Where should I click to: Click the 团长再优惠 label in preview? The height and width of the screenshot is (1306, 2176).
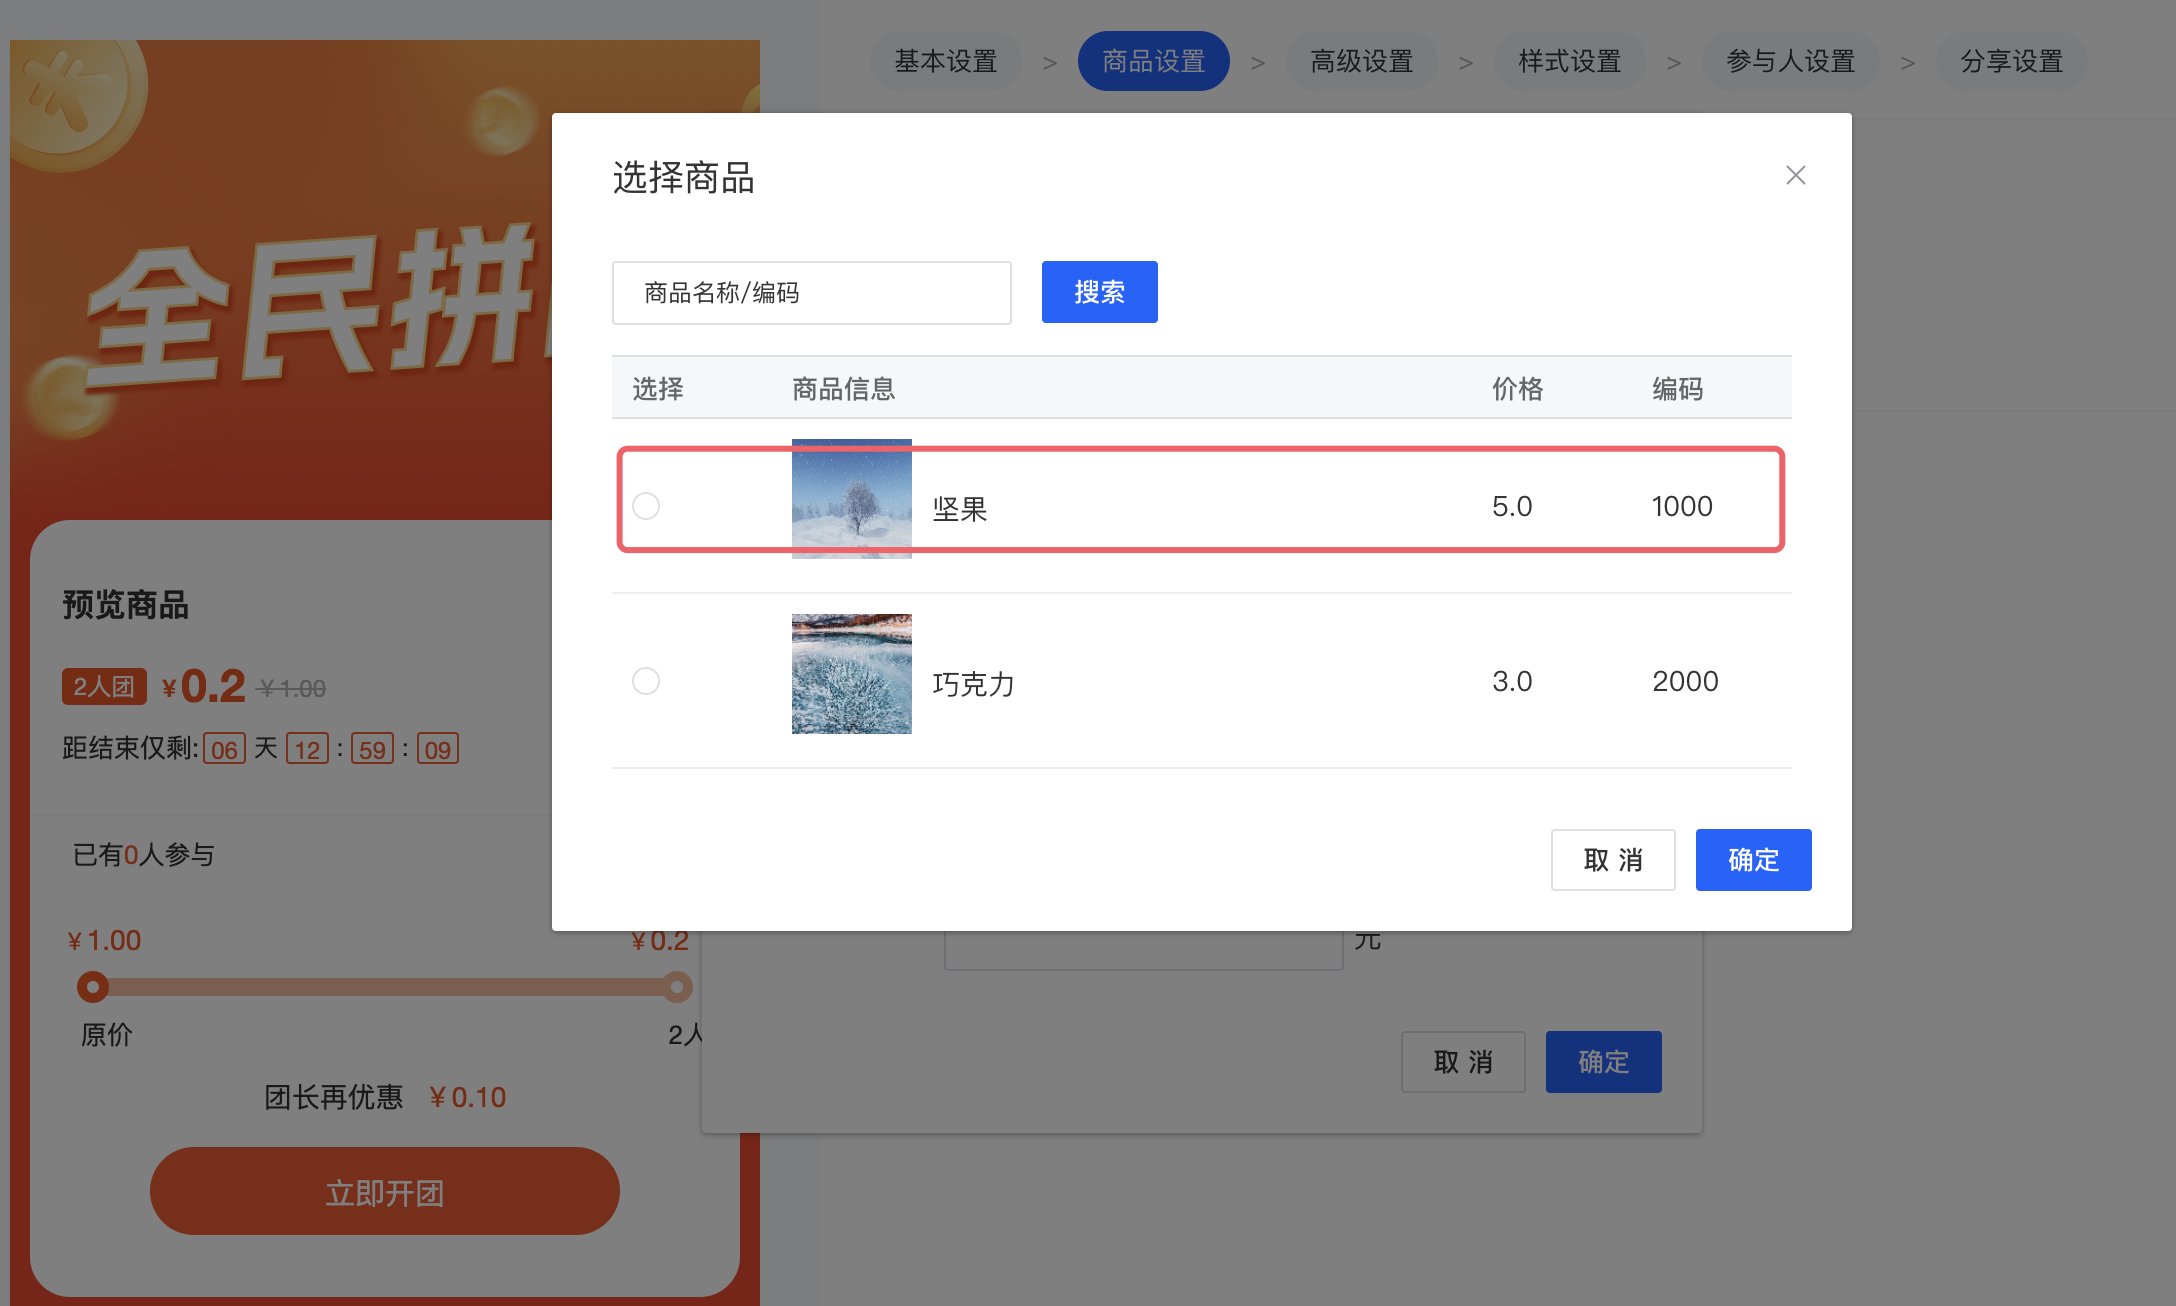coord(333,1097)
